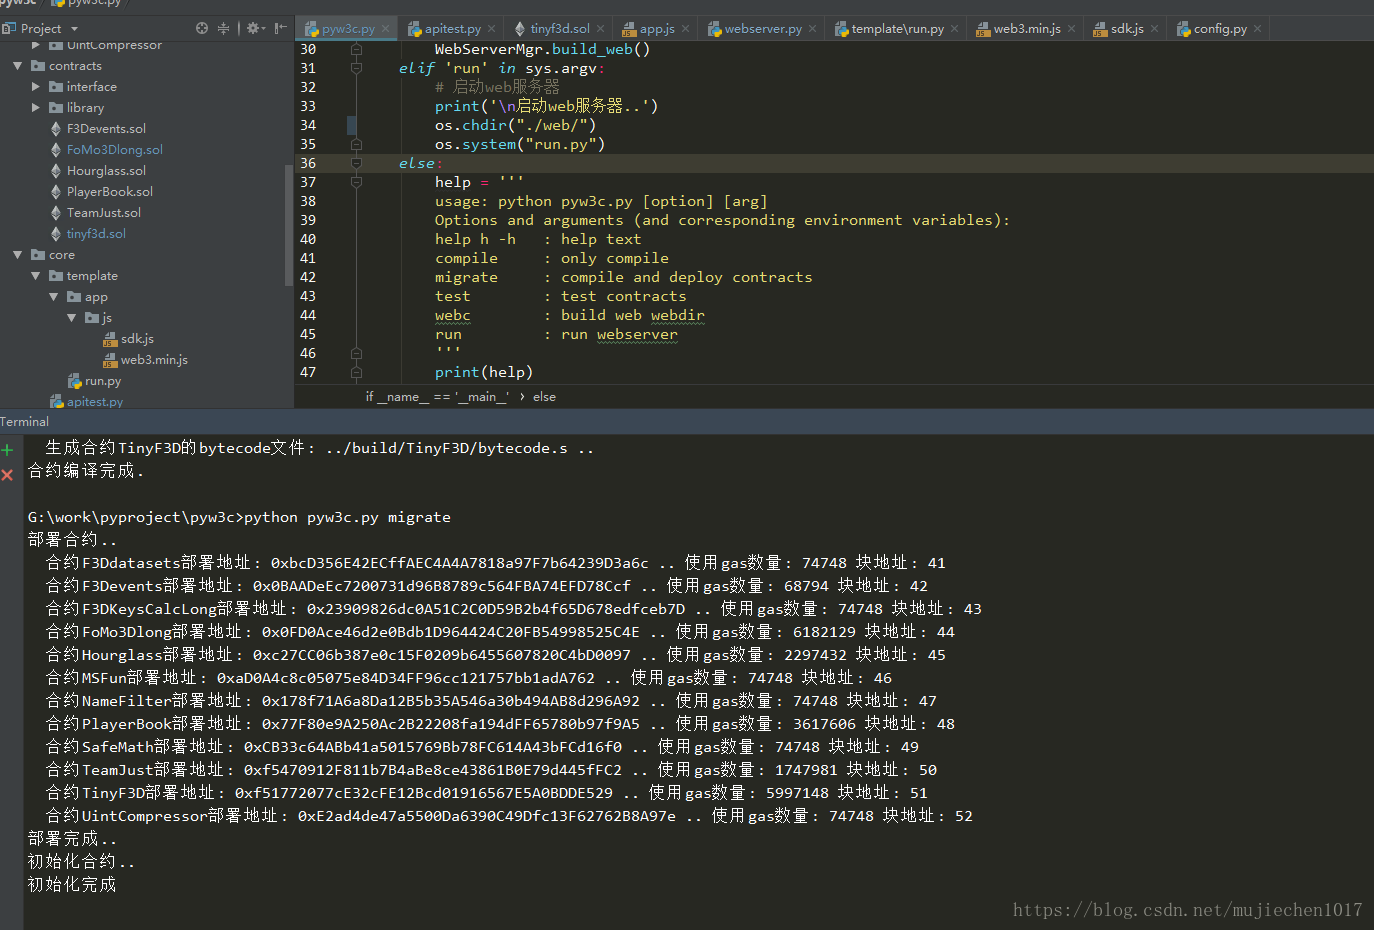This screenshot has height=930, width=1374.
Task: Click the collapse all icon in Project panel
Action: (x=223, y=28)
